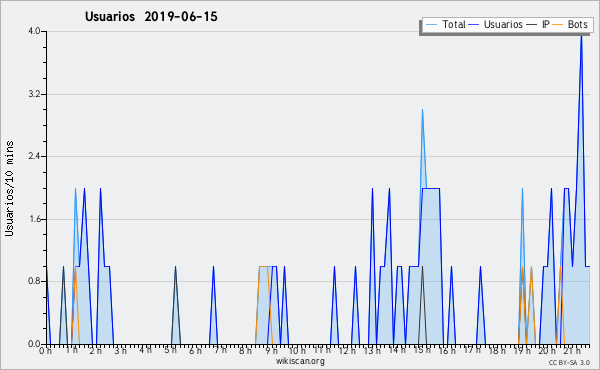
Task: Click the "10 h" x-axis label
Action: (297, 350)
